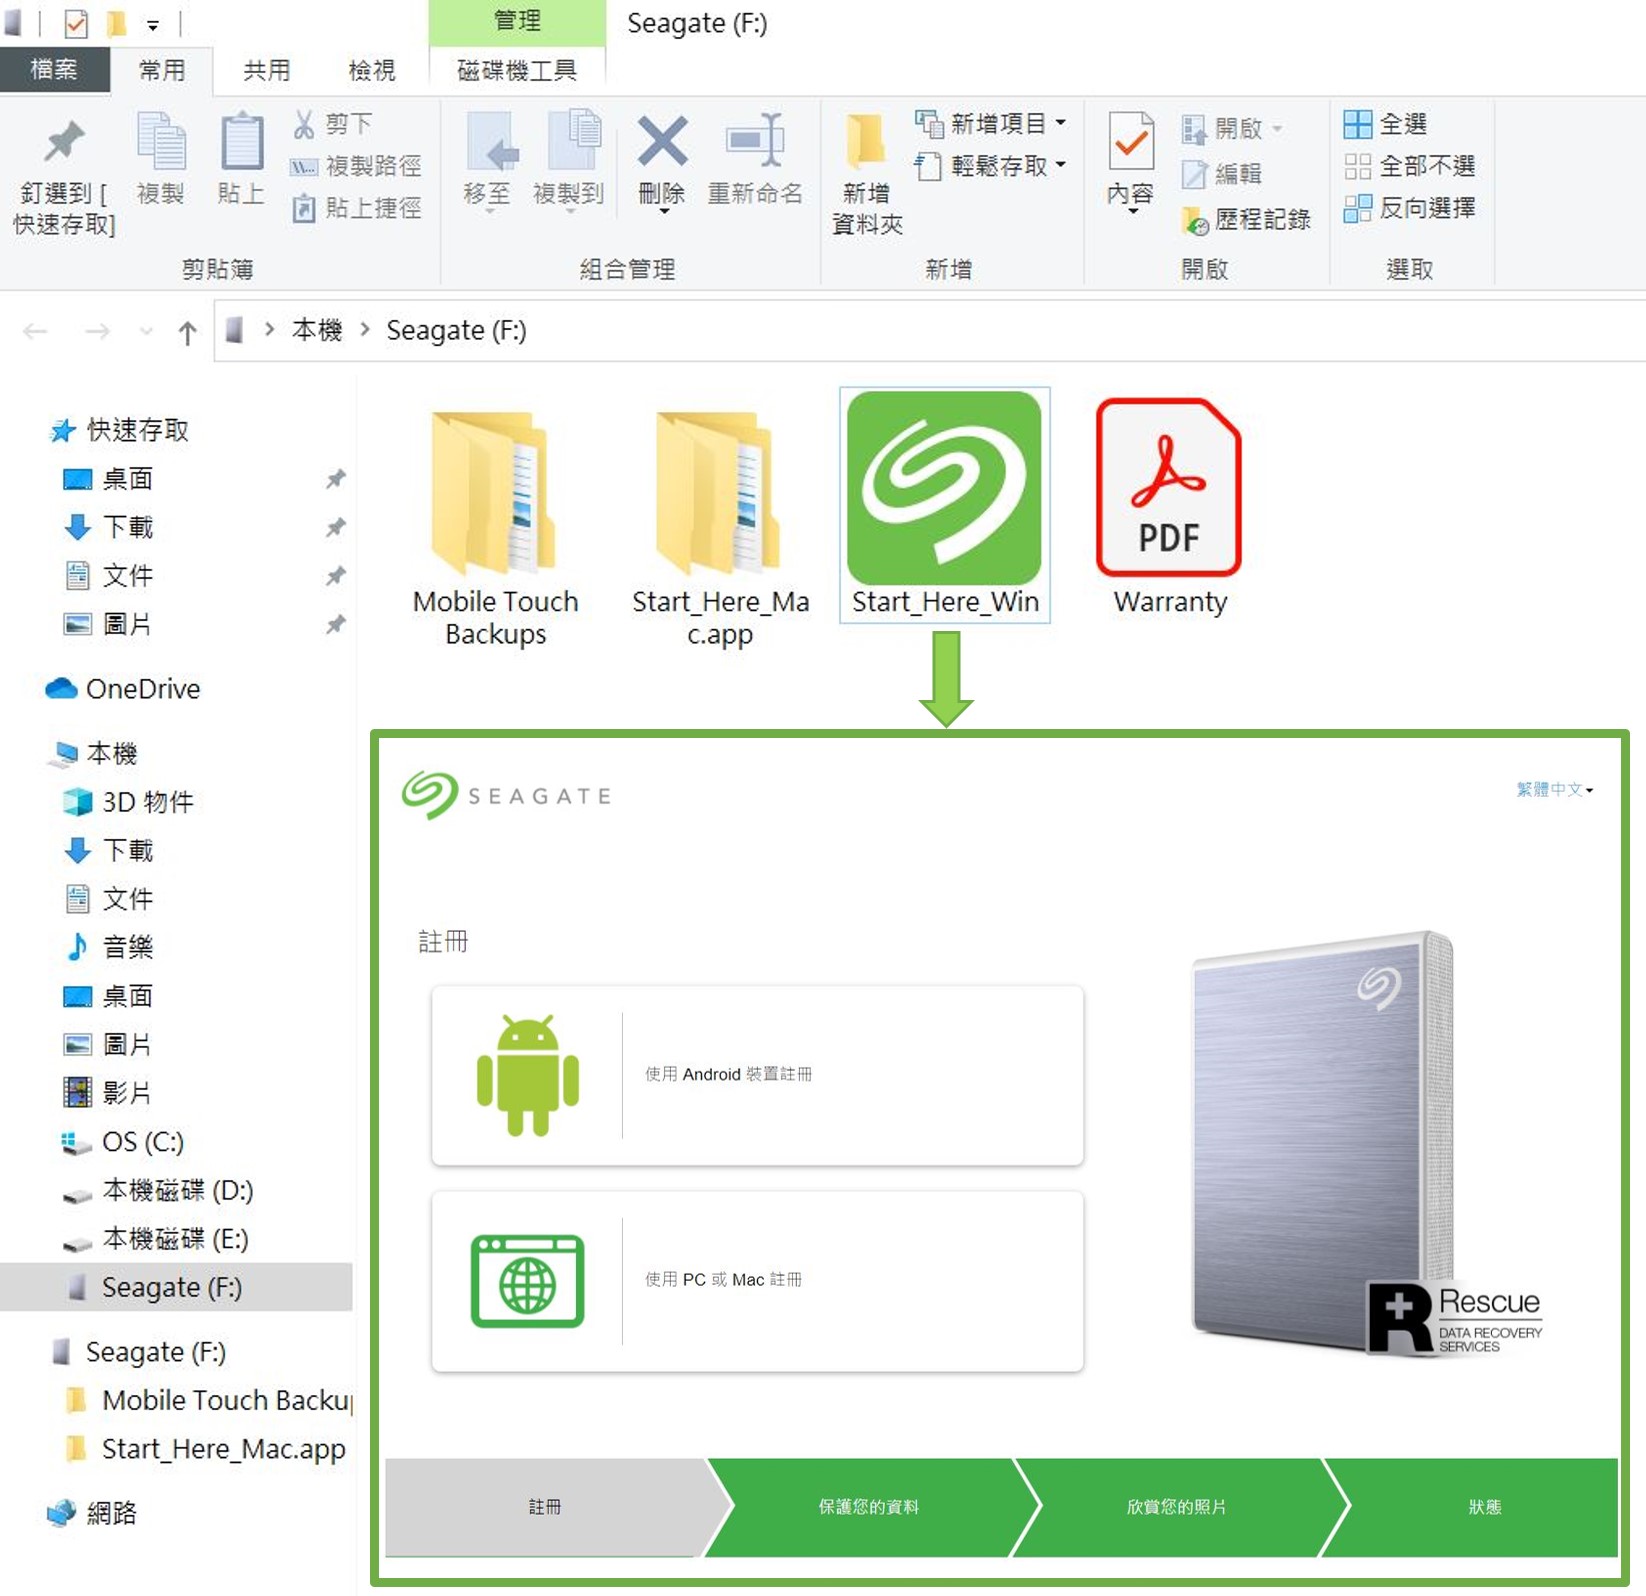Open the Start_Here_Win Seagate application icon
The width and height of the screenshot is (1646, 1596).
point(944,489)
